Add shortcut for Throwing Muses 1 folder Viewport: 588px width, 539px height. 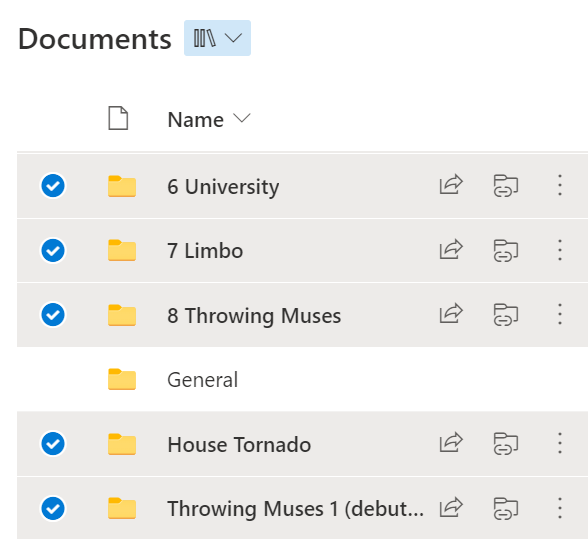click(x=506, y=509)
